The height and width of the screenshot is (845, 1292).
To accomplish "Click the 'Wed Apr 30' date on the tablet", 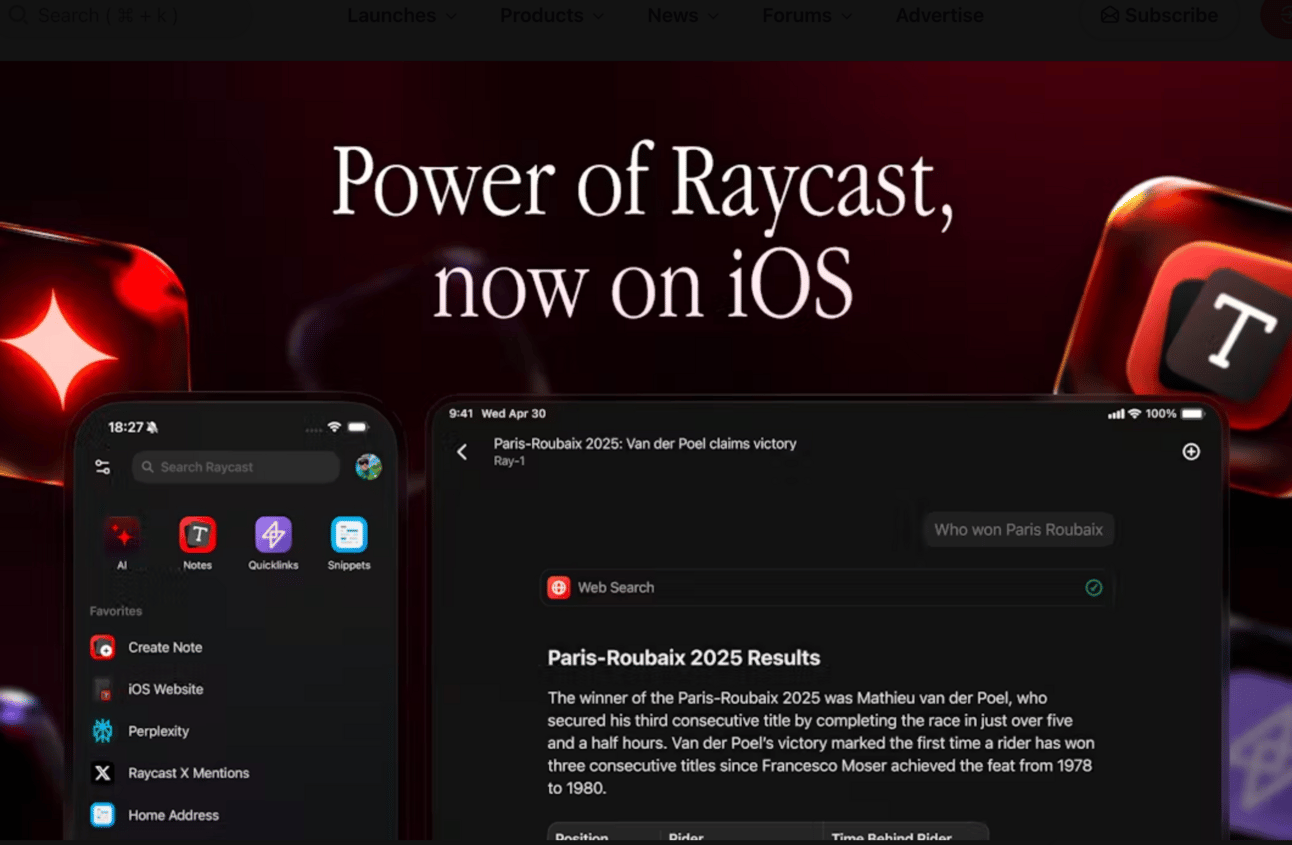I will pos(514,414).
